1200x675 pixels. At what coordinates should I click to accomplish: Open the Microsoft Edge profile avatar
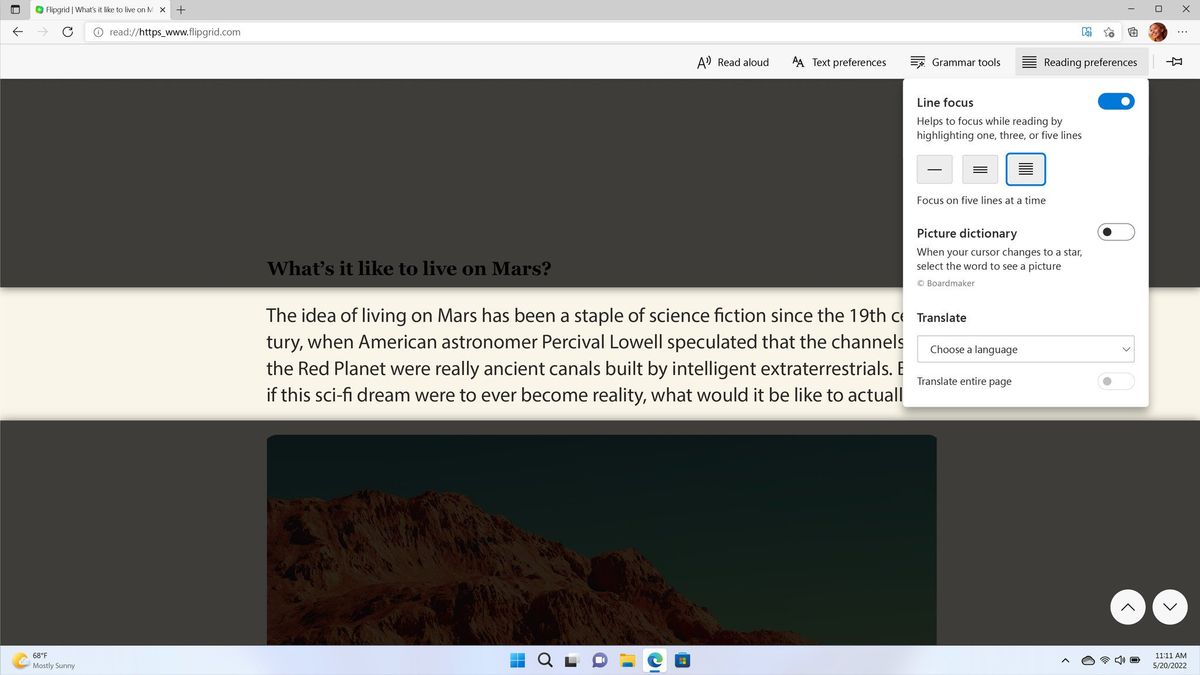coord(1157,32)
